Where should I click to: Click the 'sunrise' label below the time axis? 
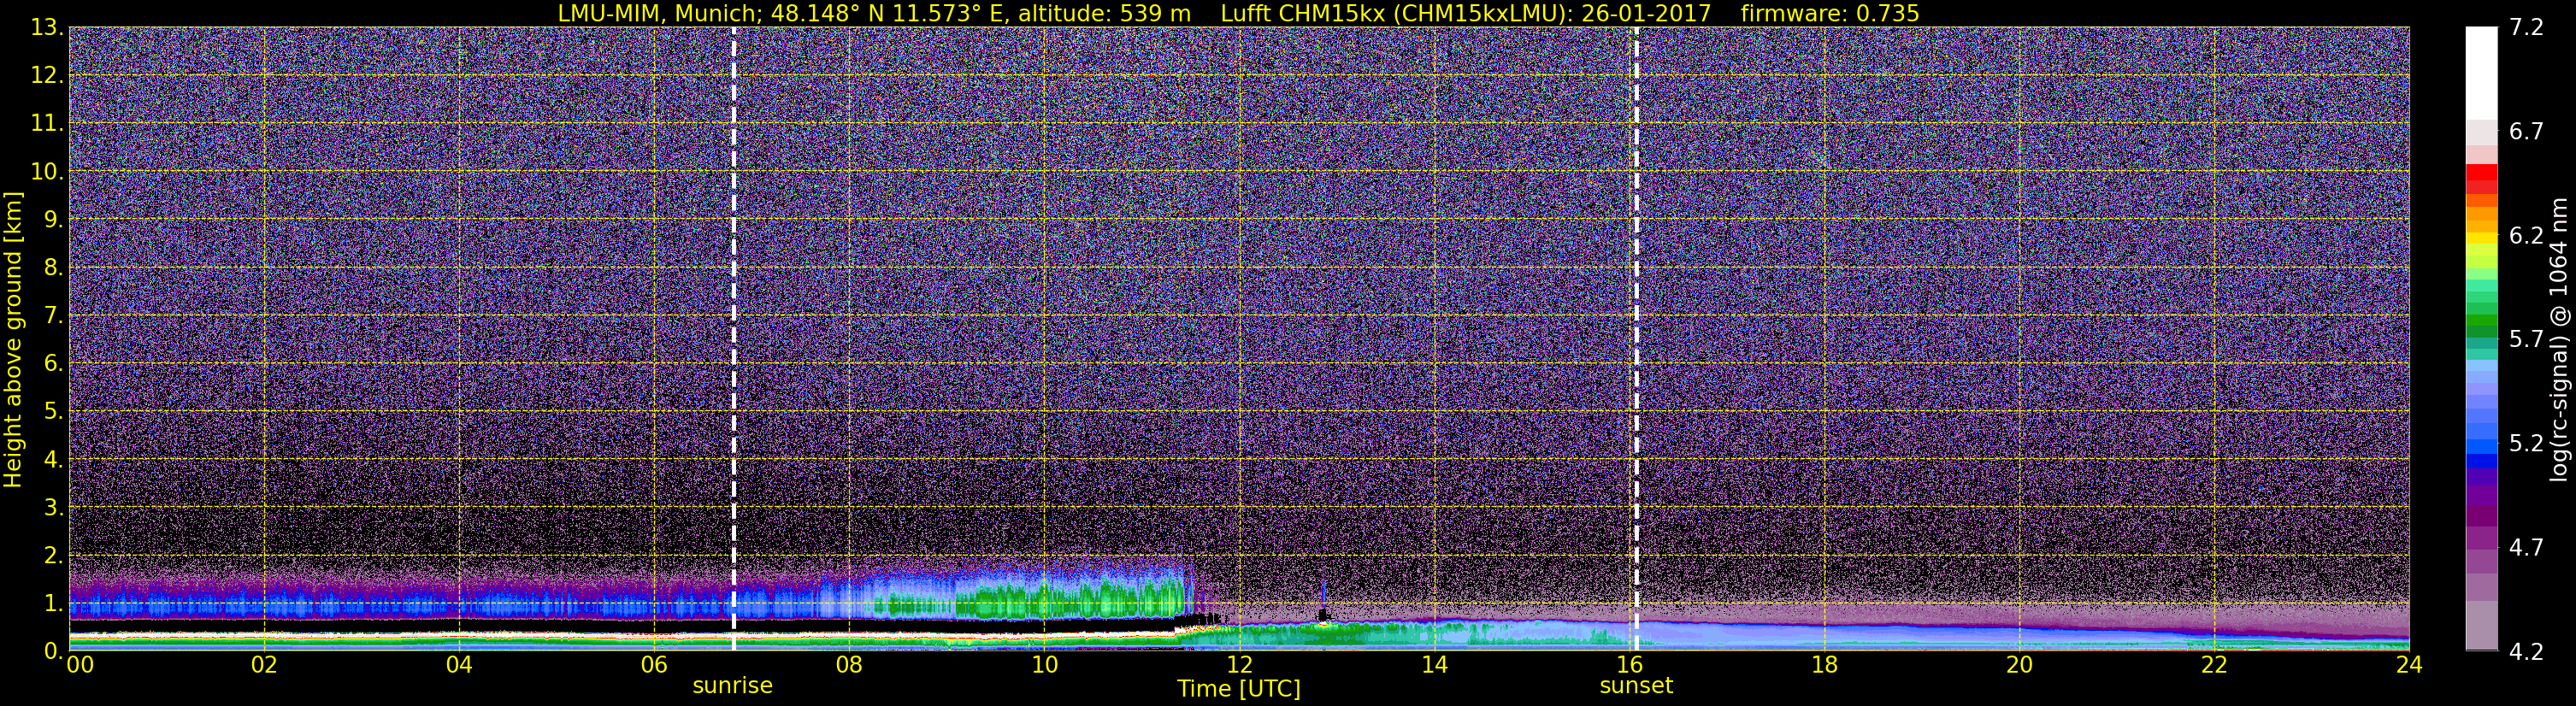tap(733, 686)
